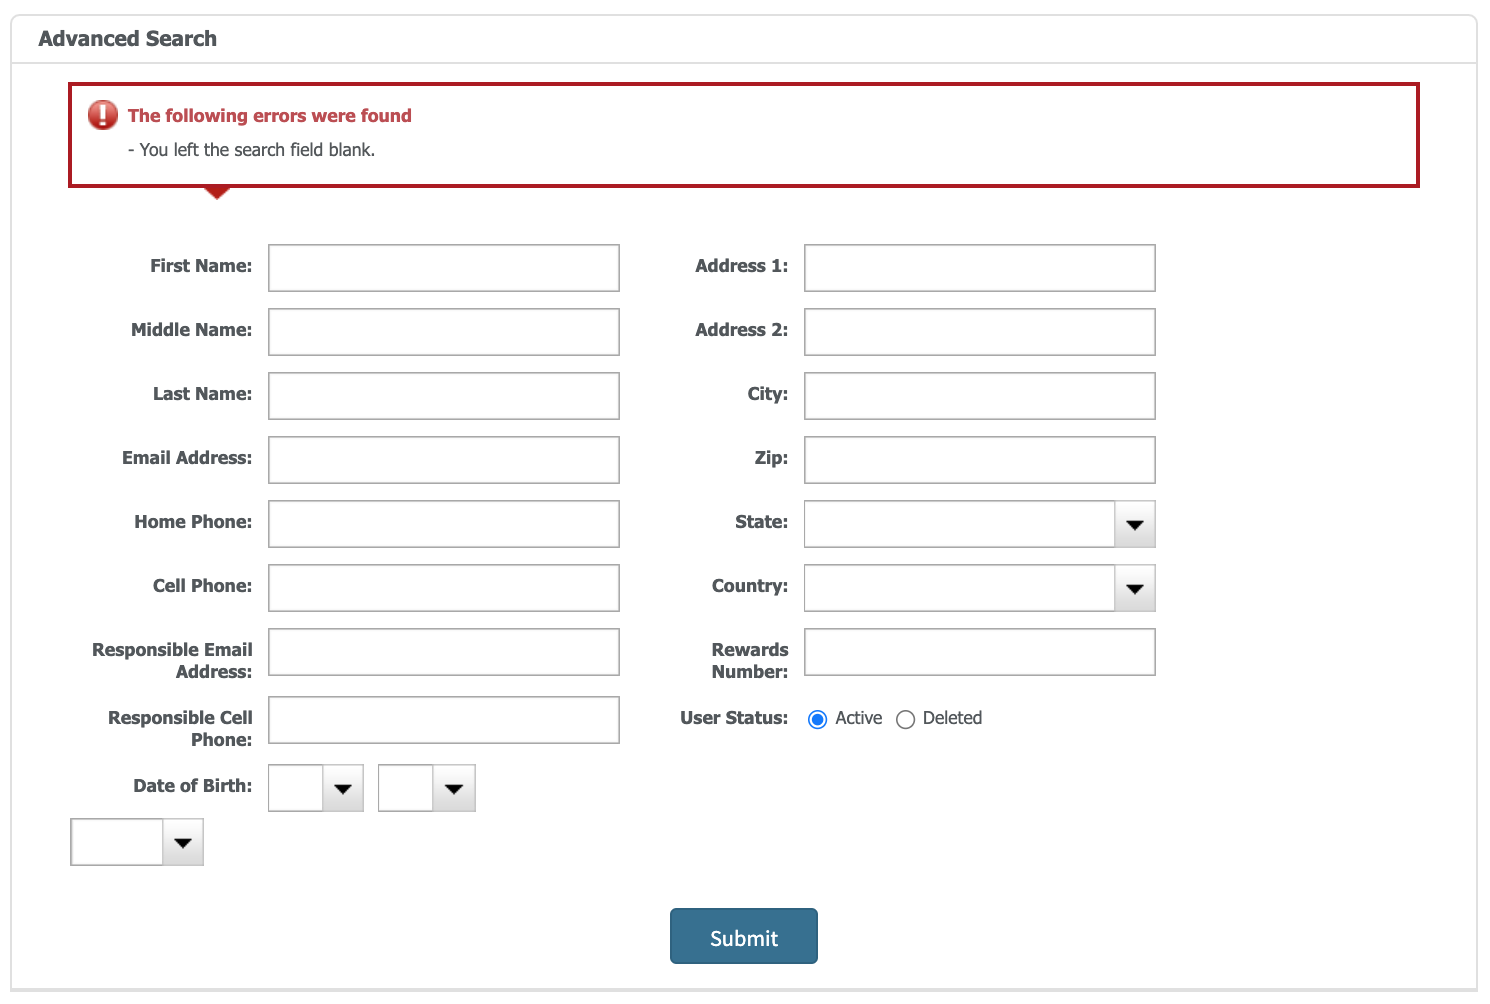
Task: Click 'The following errors were found' text
Action: [x=270, y=115]
